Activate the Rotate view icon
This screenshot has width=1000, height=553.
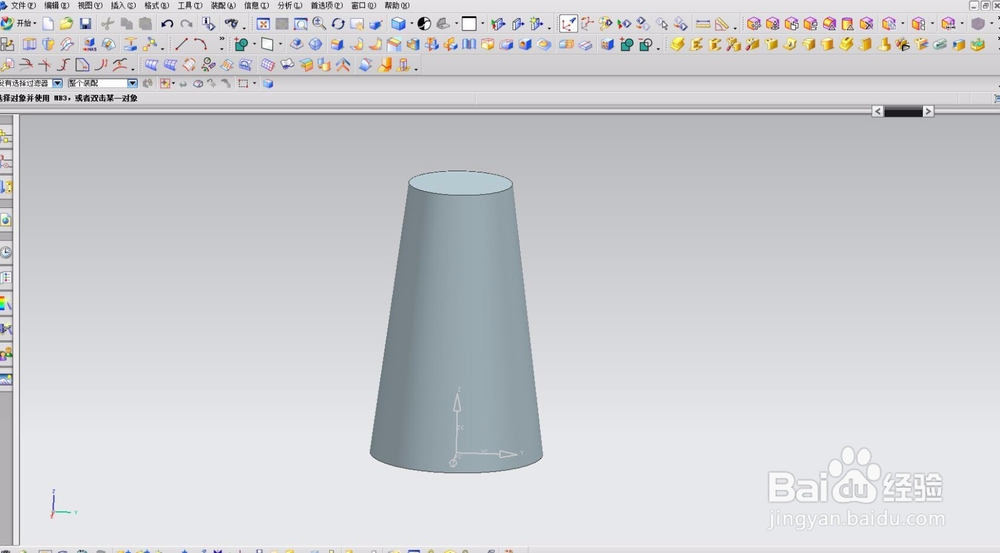coord(338,24)
